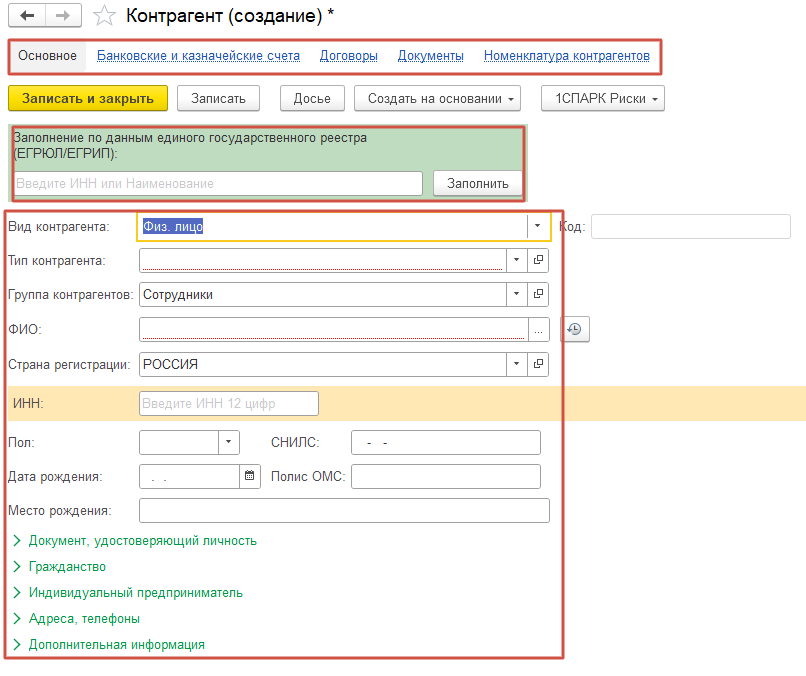Open Банковские и казначейские счета tab

[198, 56]
